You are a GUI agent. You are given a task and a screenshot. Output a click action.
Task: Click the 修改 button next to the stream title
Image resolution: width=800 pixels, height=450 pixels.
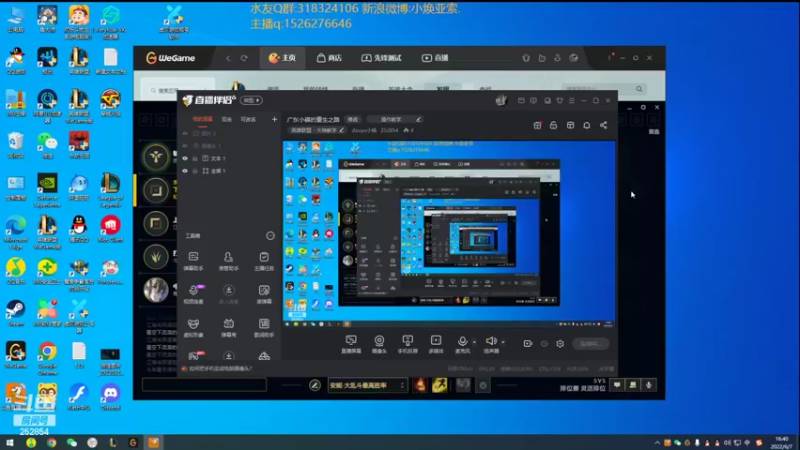click(353, 119)
